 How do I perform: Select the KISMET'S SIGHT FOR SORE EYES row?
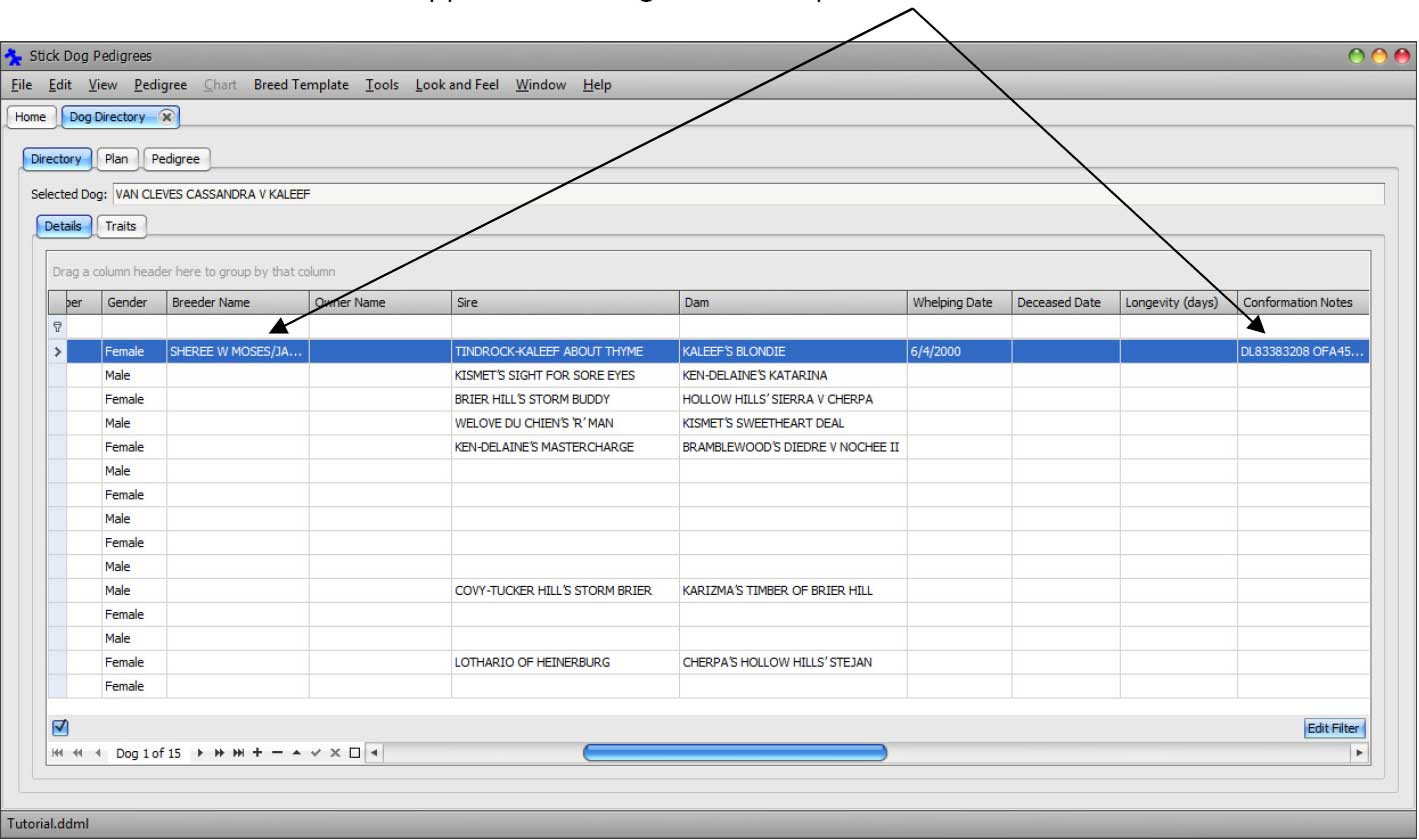544,376
